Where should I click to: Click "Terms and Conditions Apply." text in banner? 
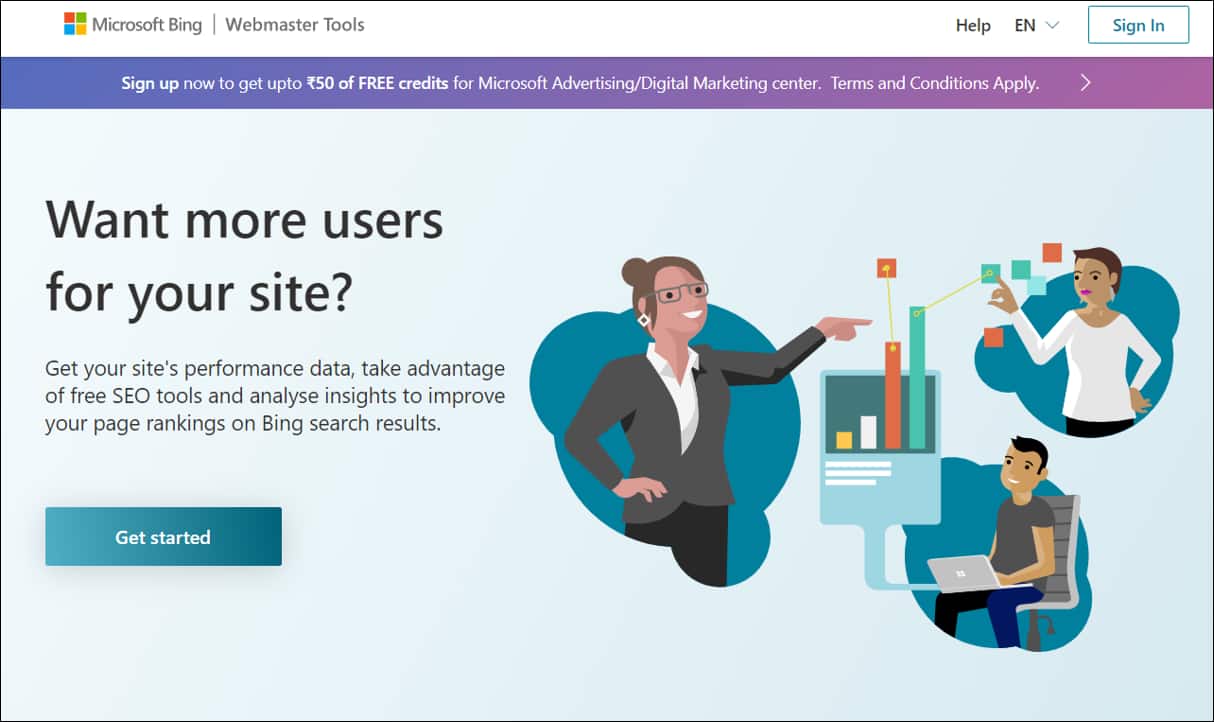point(935,83)
